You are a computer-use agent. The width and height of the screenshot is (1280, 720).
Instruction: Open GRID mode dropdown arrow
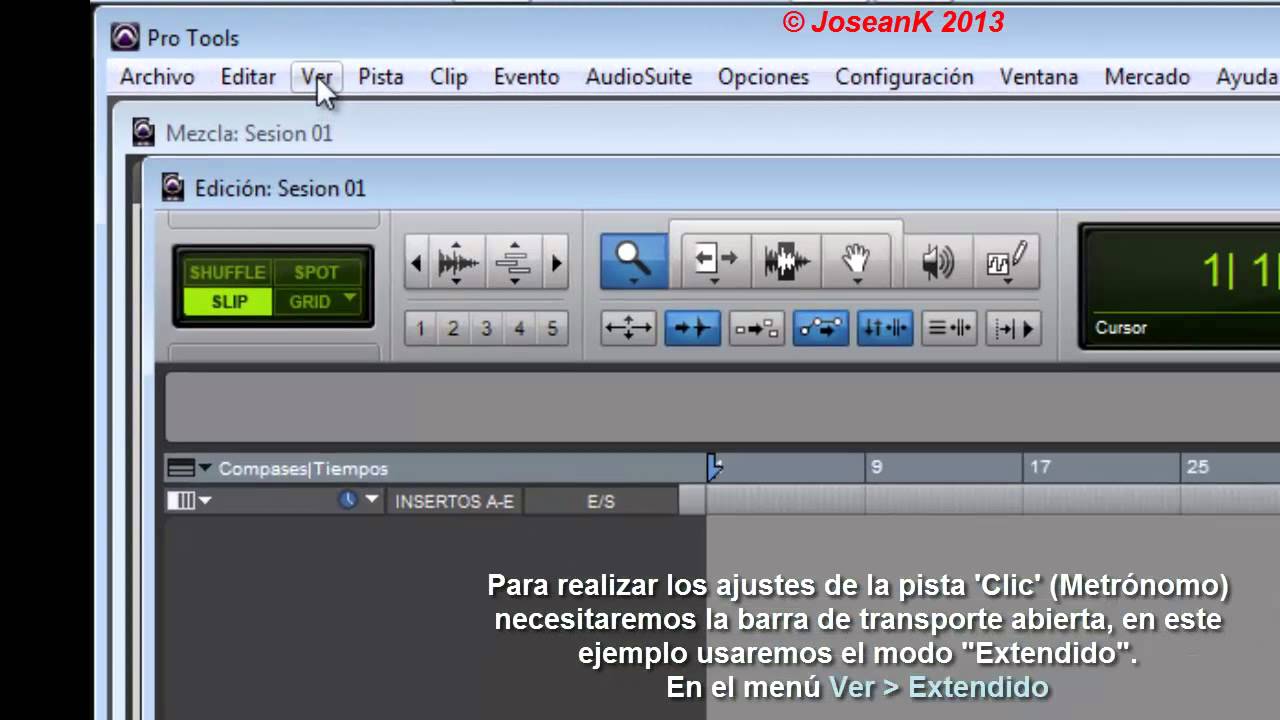pos(349,299)
